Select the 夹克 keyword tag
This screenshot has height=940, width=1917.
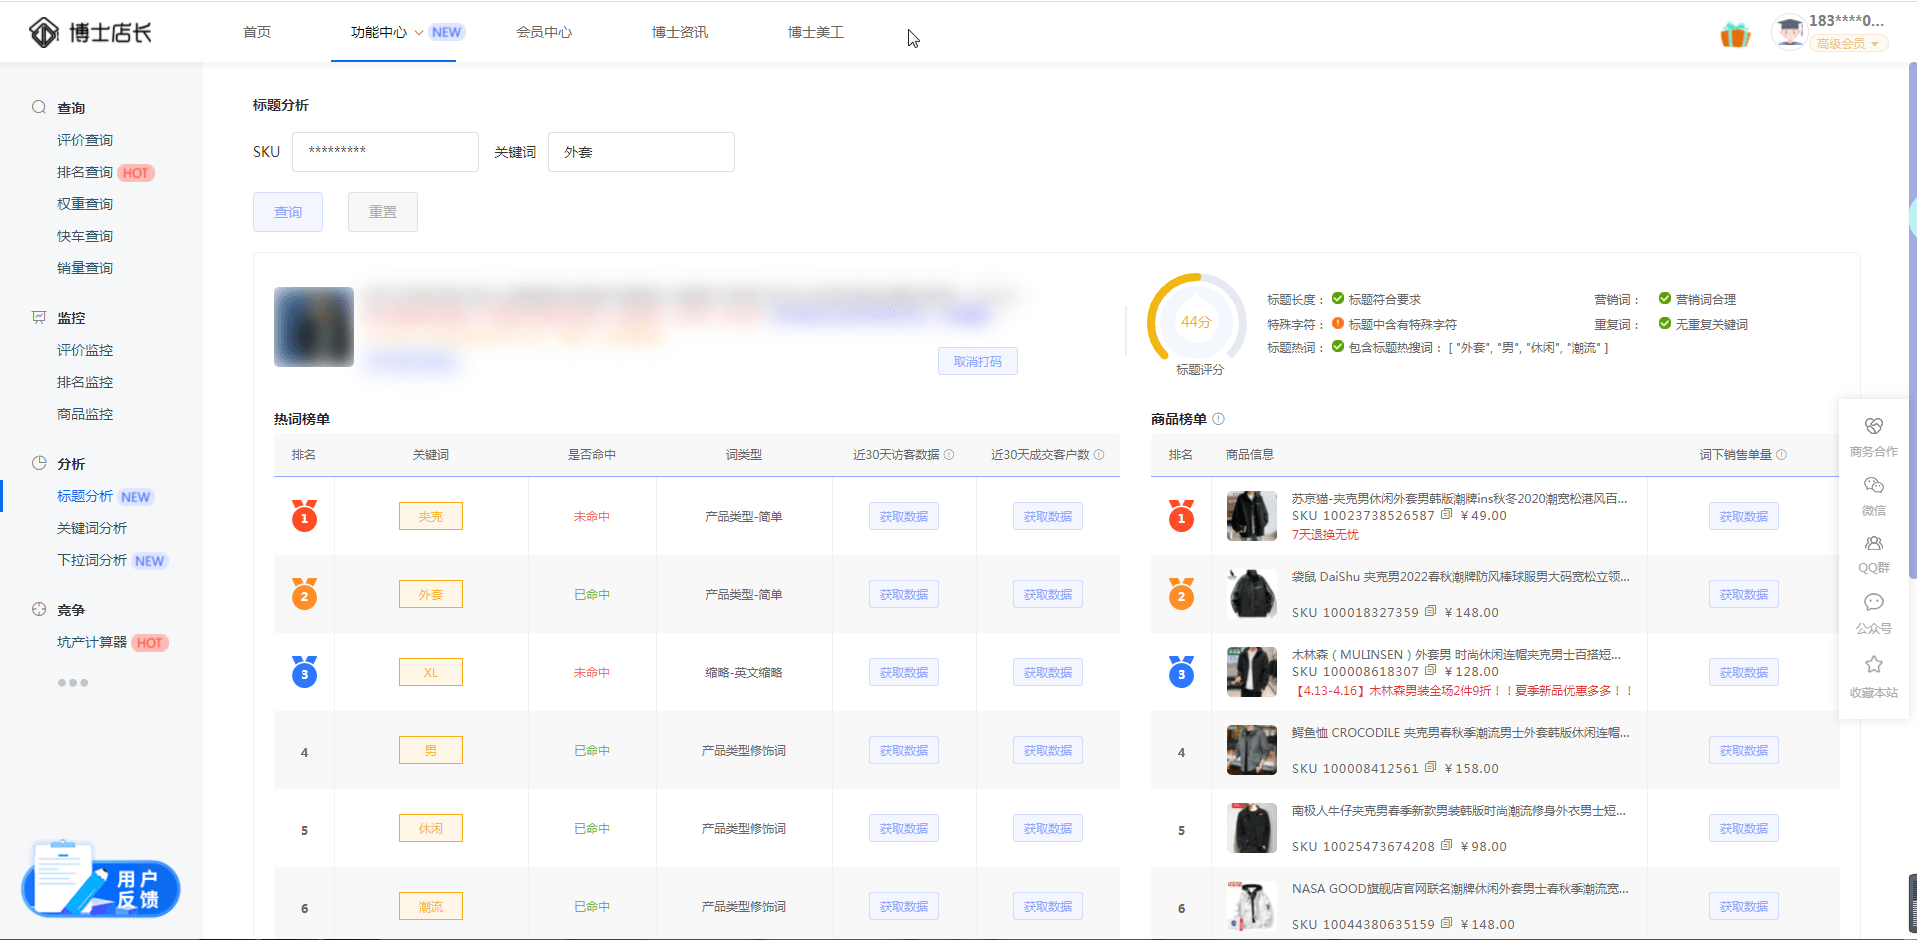pos(430,516)
